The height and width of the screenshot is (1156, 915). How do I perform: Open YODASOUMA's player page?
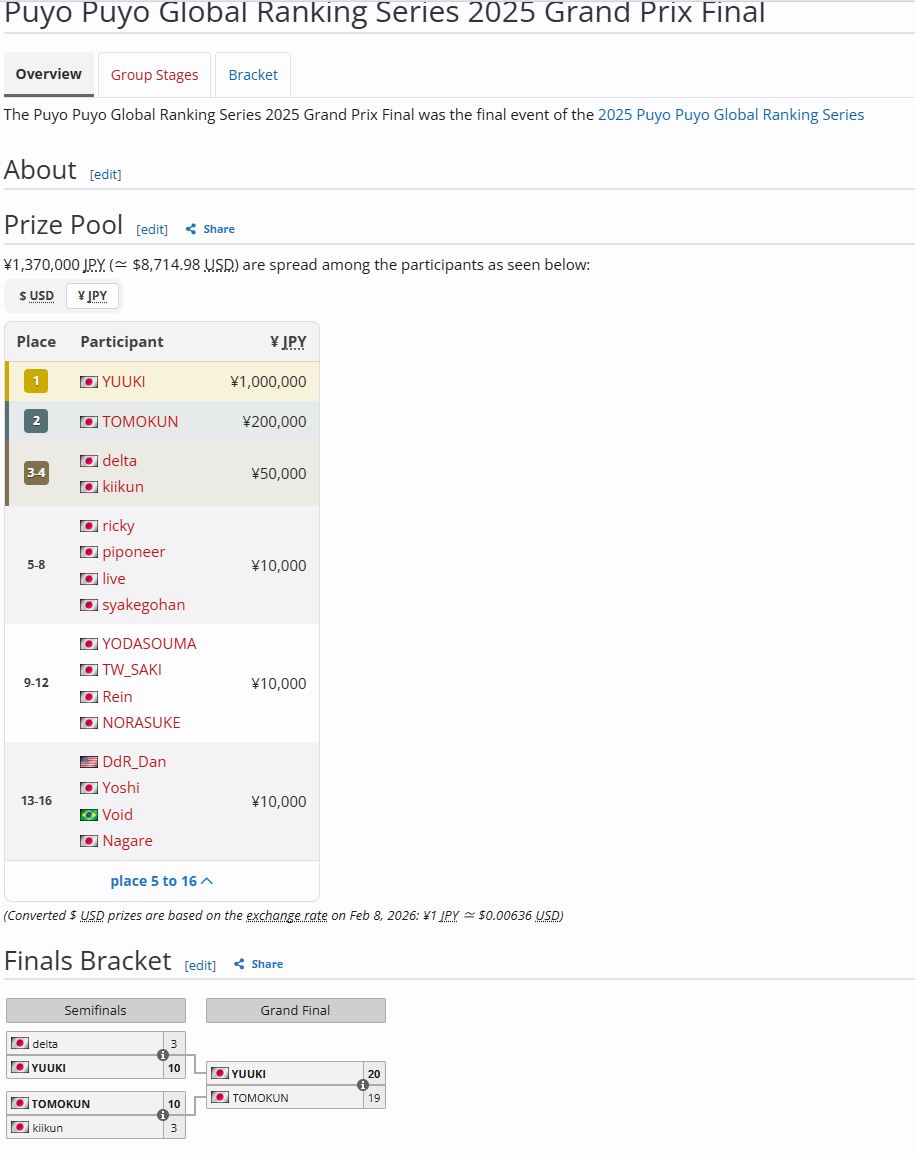[x=150, y=644]
